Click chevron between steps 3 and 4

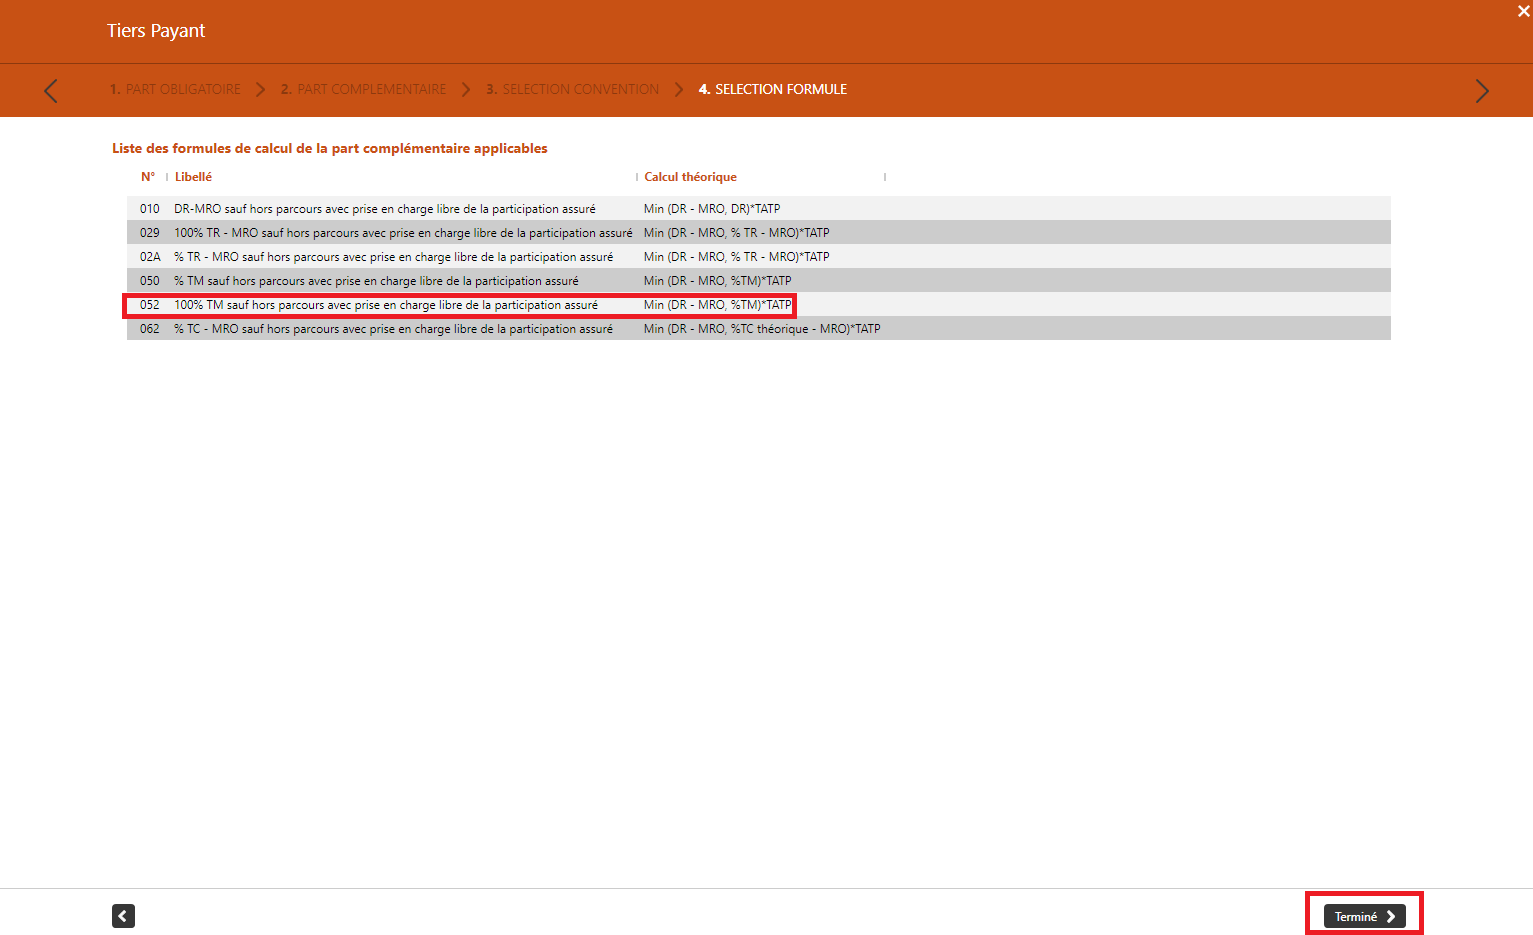[679, 90]
